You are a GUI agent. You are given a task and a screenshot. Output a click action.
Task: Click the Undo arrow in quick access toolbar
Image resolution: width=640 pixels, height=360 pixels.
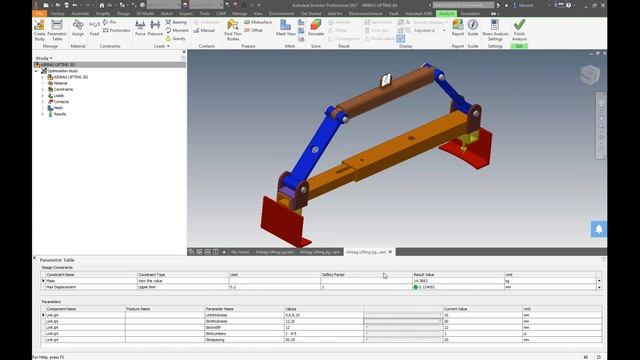[x=75, y=5]
